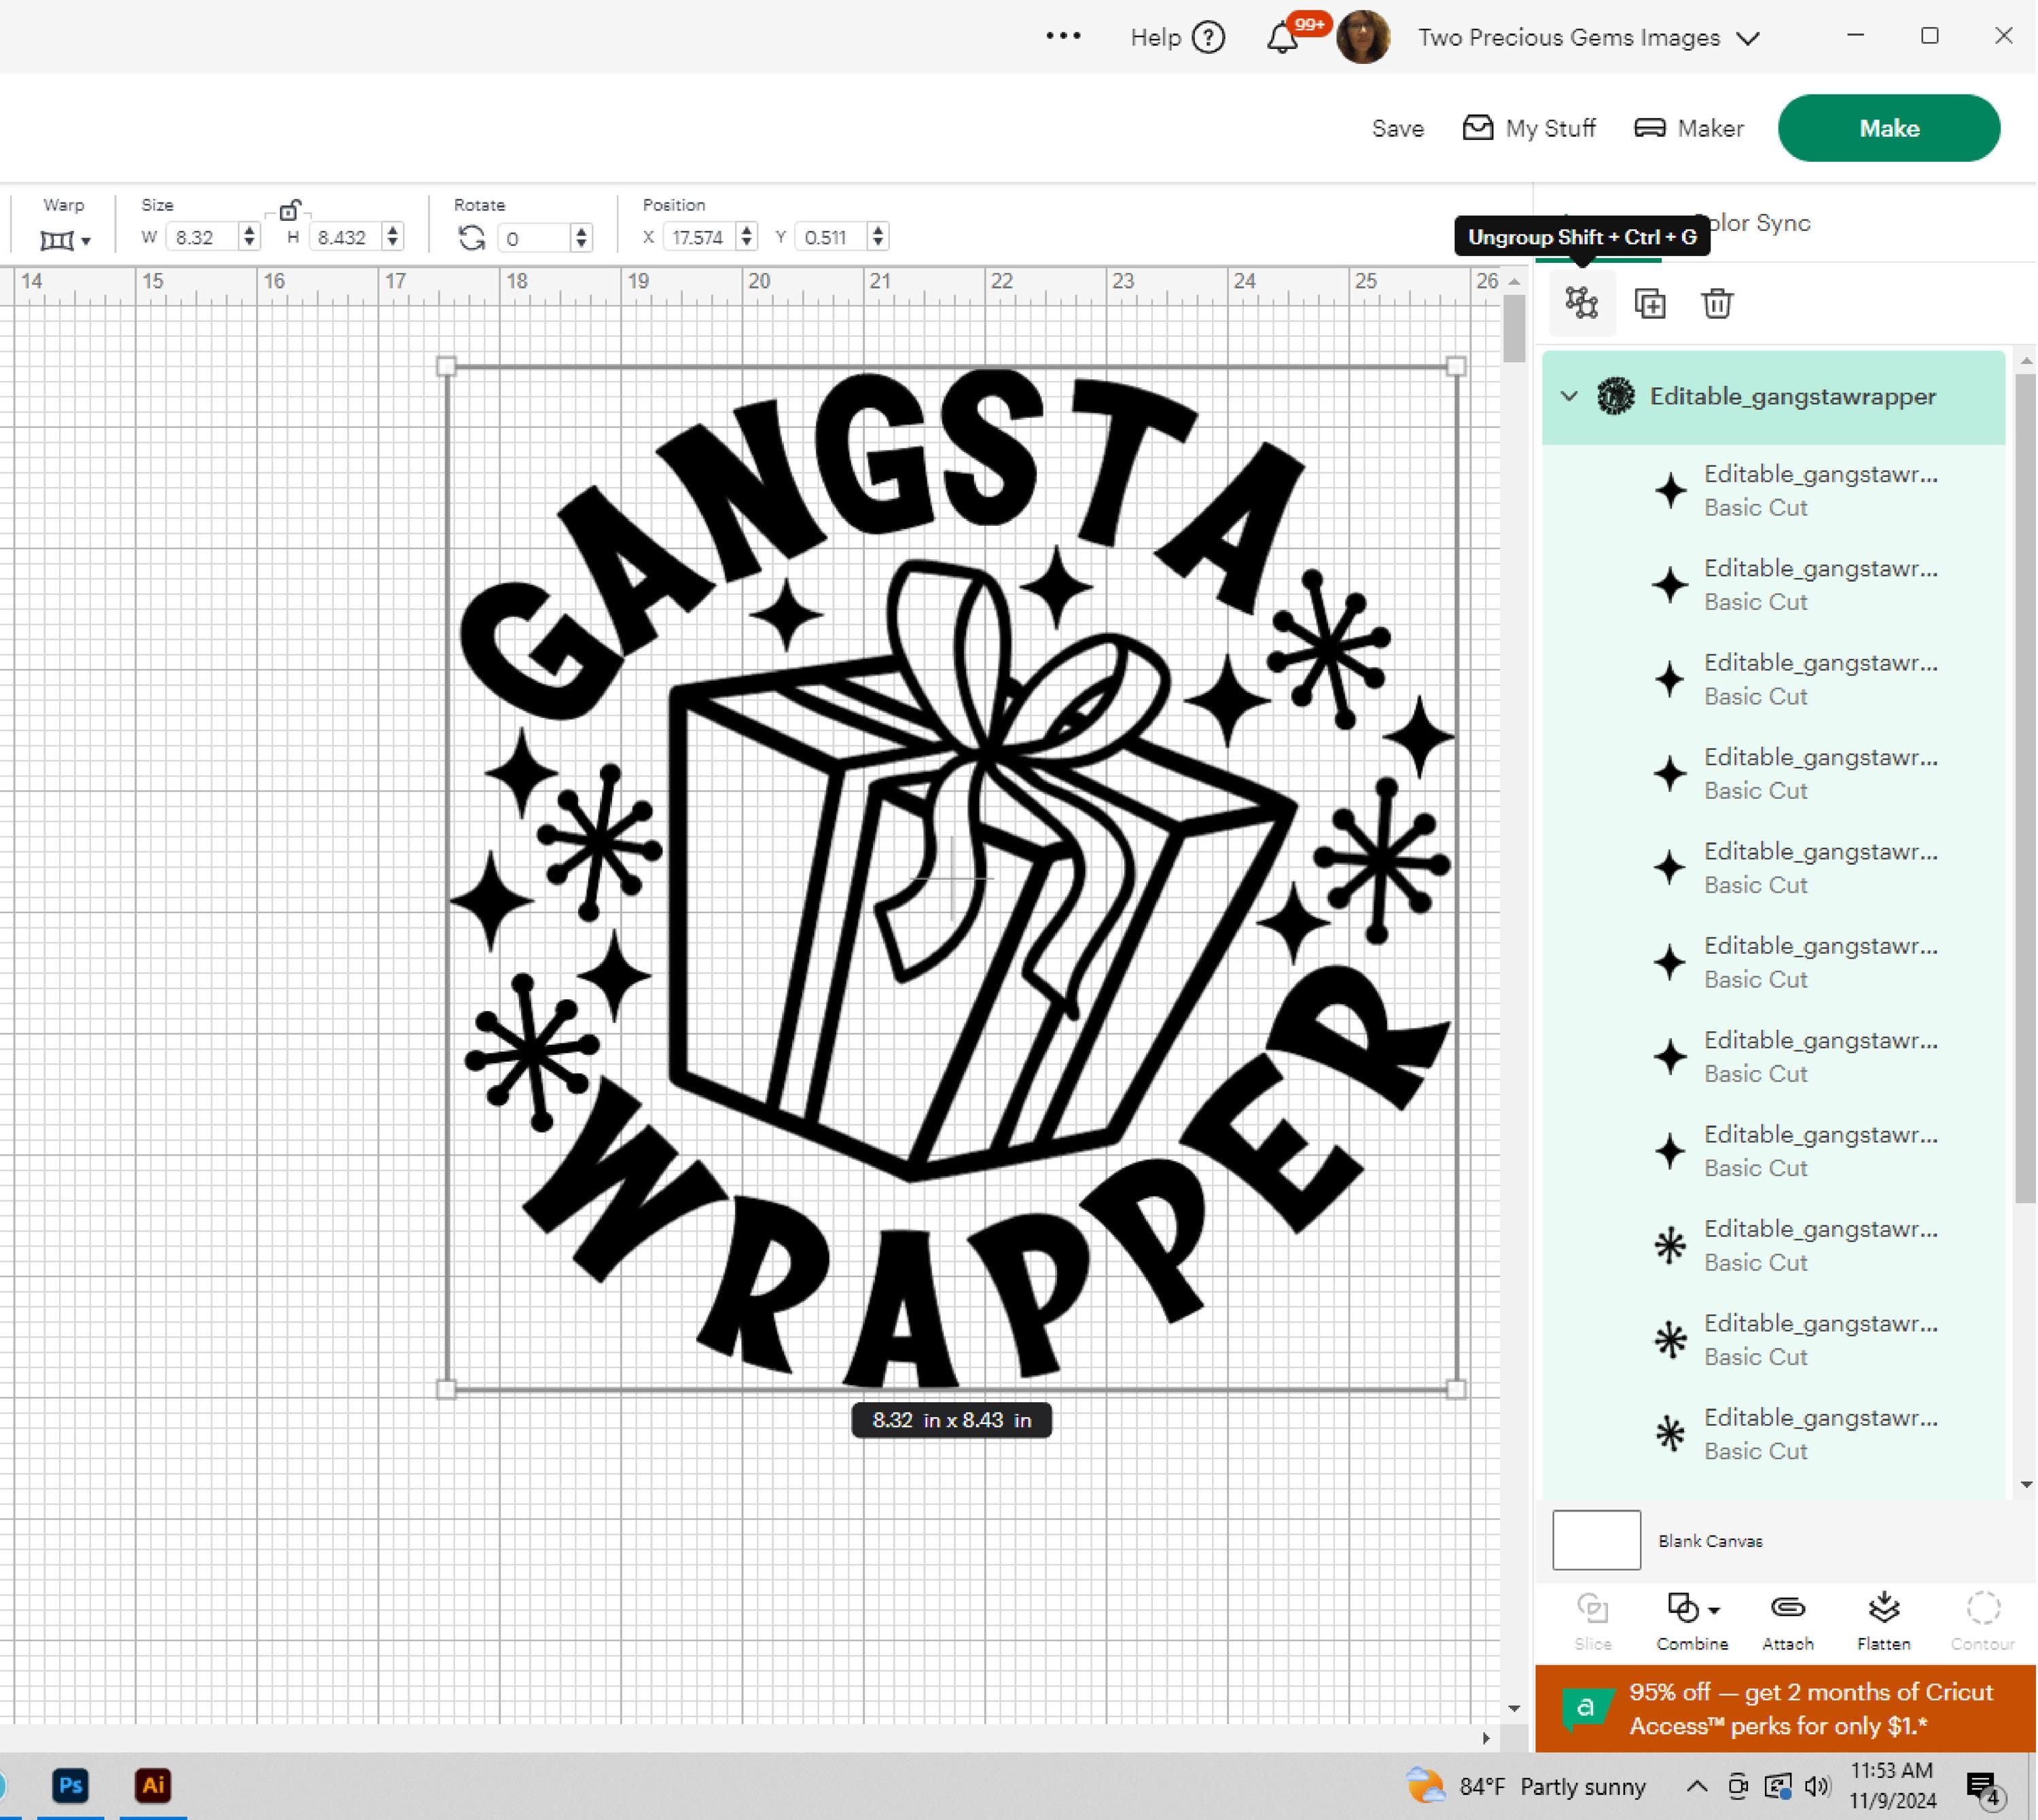
Task: Click the Position X input field
Action: [698, 238]
